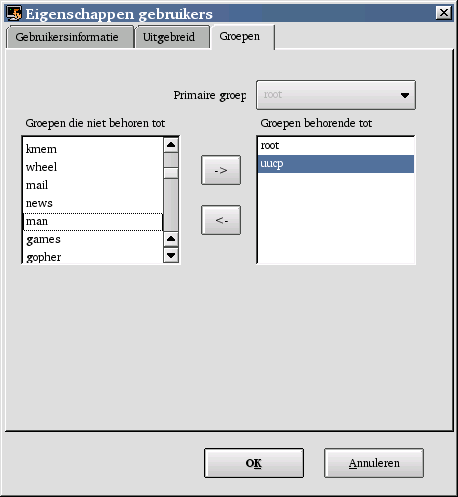This screenshot has width=458, height=497.
Task: Click the Annuleren button
Action: (x=374, y=463)
